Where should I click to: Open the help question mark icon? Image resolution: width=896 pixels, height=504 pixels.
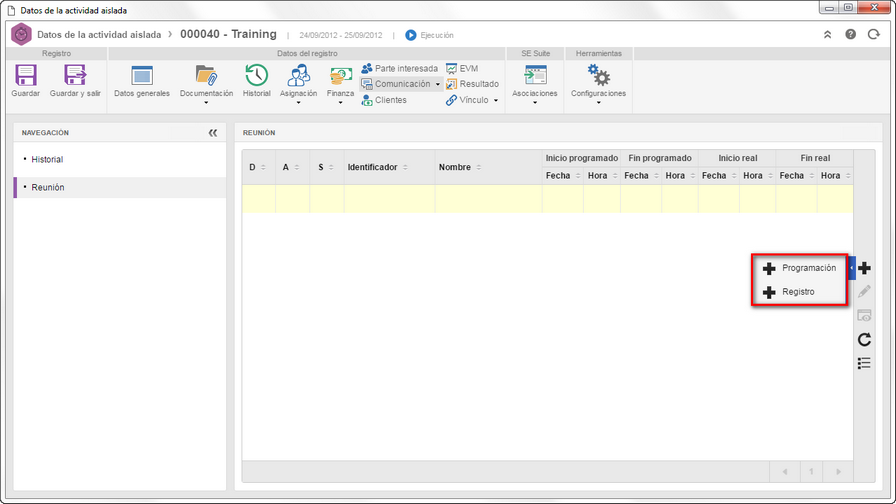[851, 34]
